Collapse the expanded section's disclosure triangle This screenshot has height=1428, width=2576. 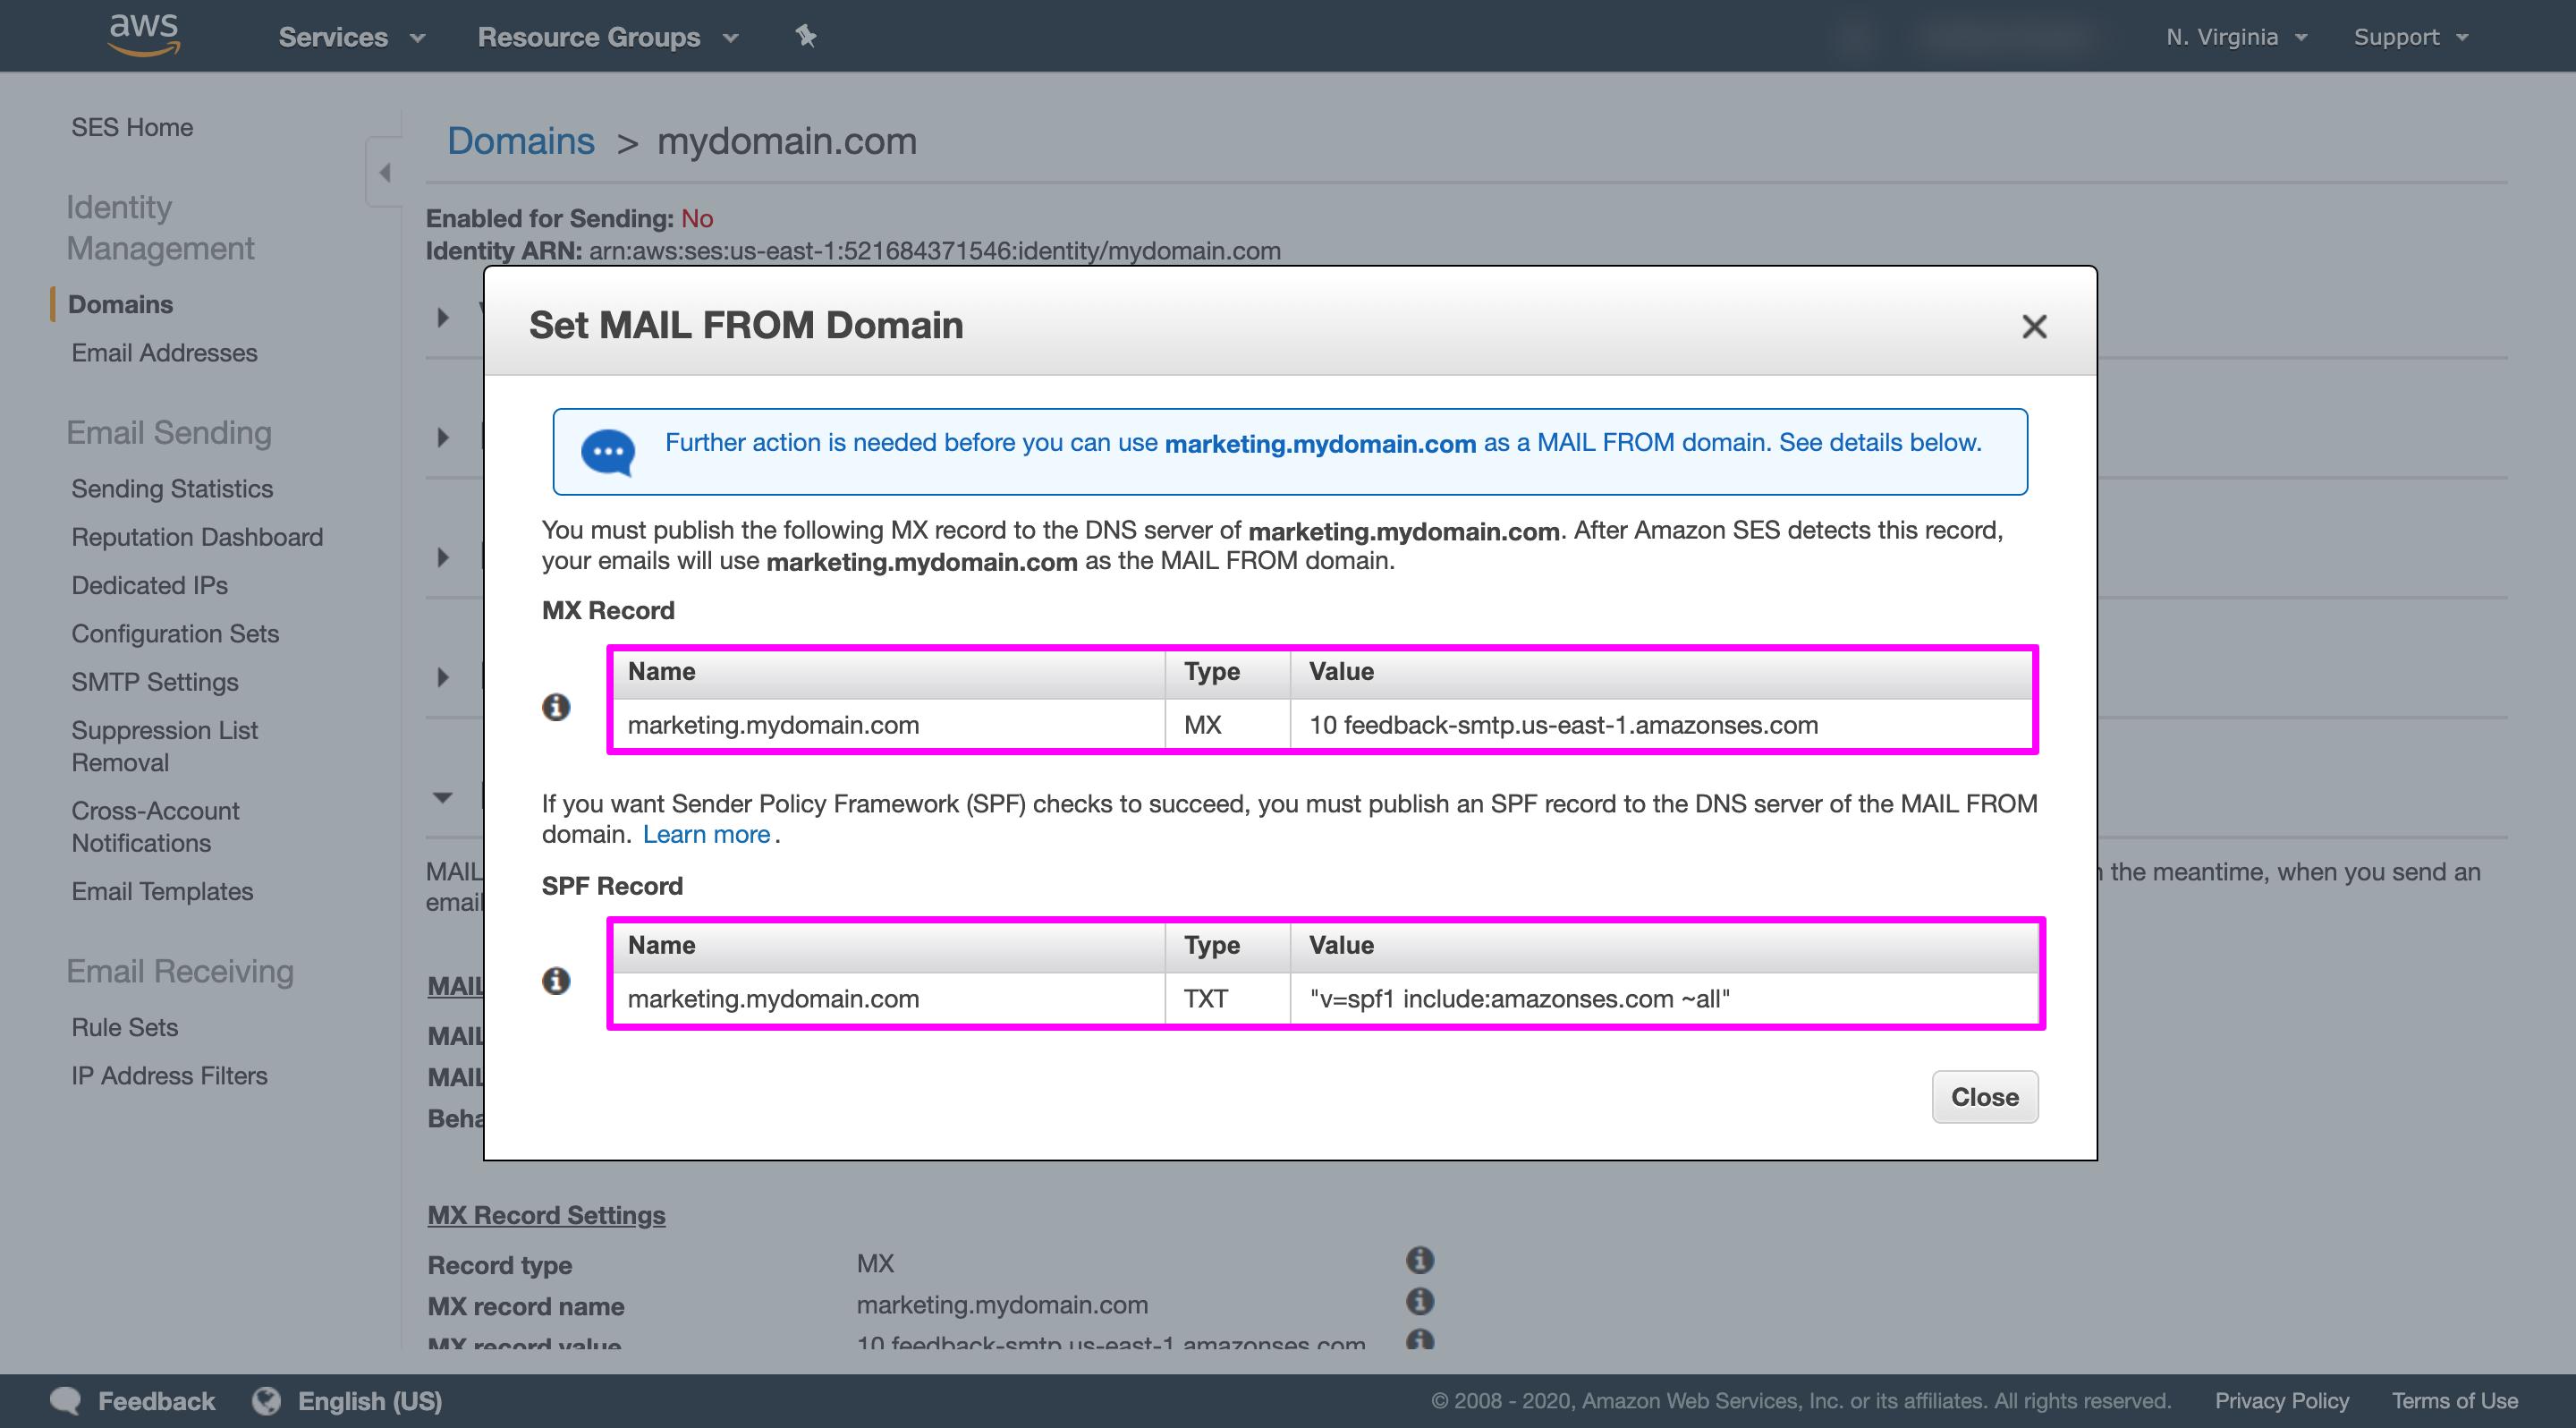[x=443, y=797]
